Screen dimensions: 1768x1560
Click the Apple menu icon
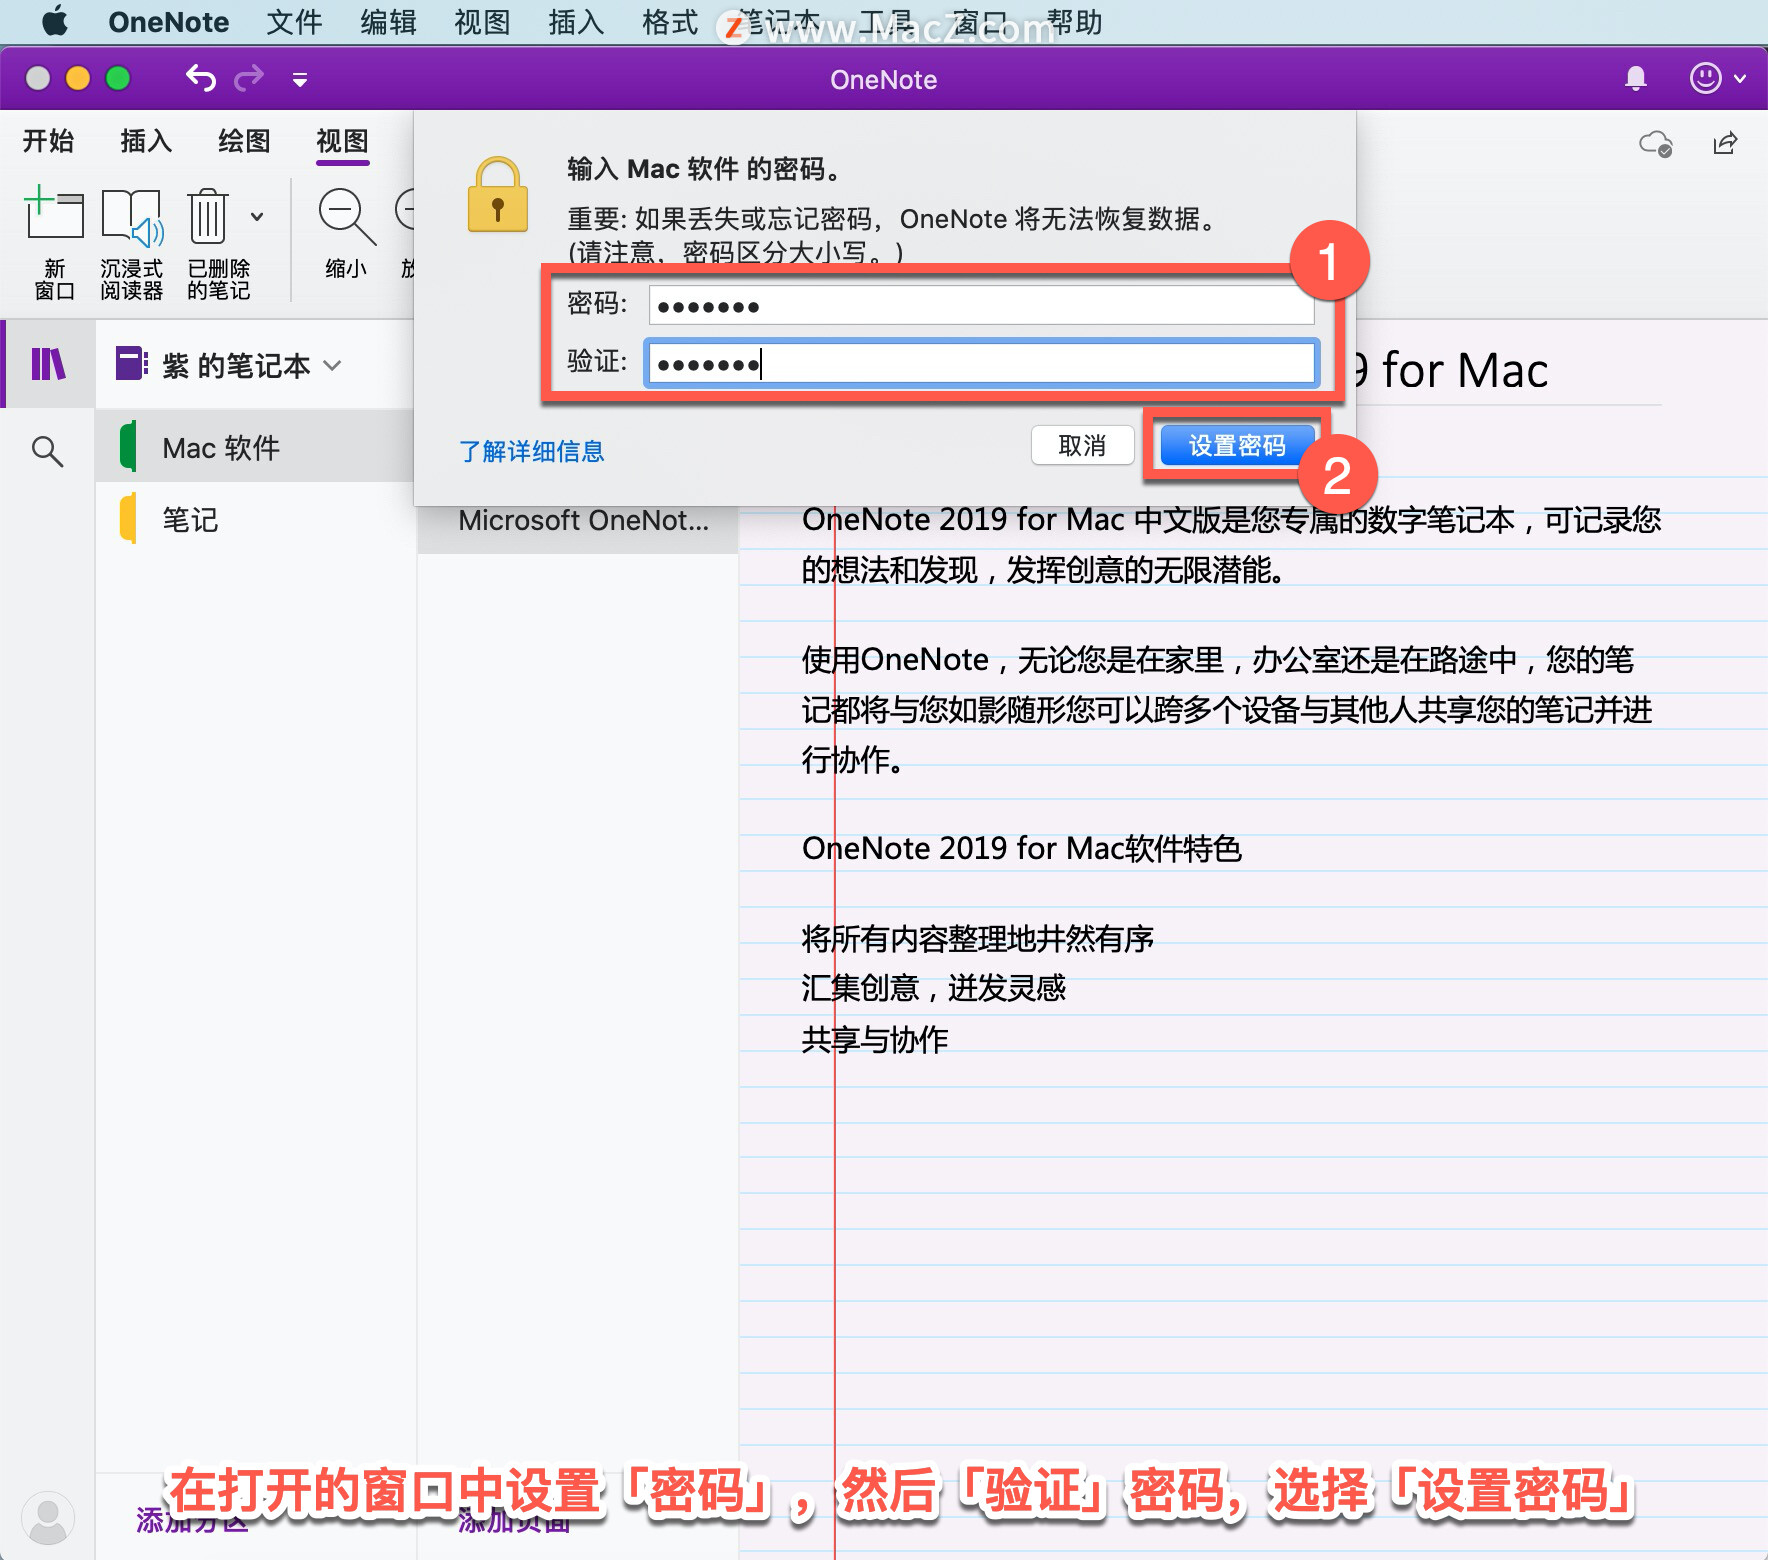pos(55,21)
